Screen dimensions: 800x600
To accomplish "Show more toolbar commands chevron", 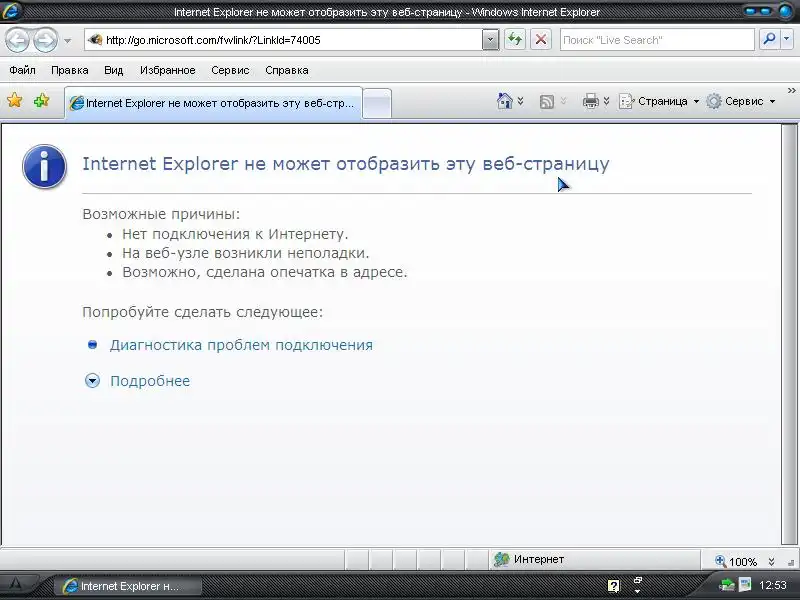I will (791, 90).
